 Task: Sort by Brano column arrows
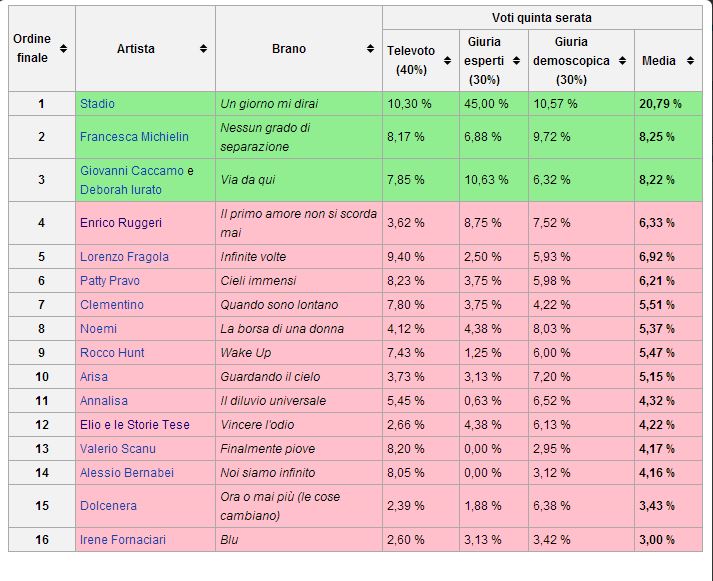click(x=371, y=48)
